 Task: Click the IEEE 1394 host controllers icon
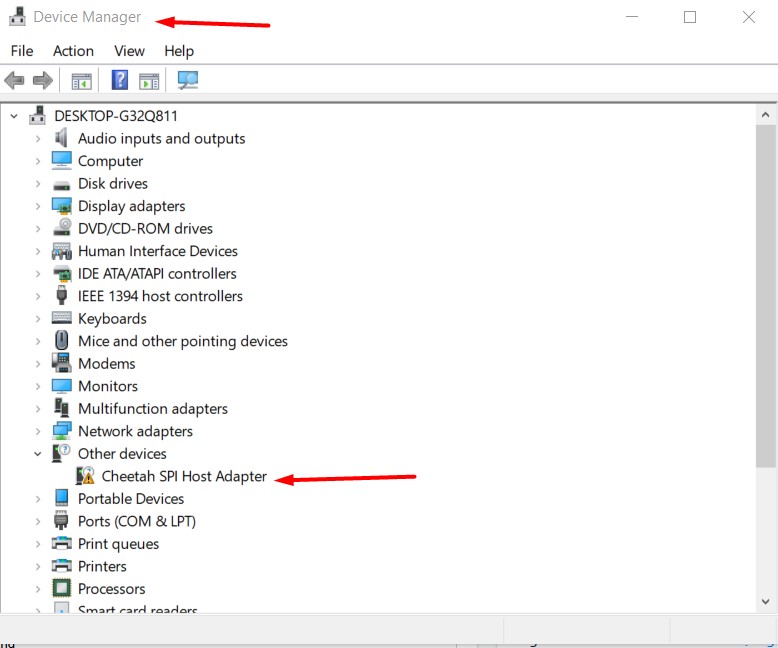[62, 295]
